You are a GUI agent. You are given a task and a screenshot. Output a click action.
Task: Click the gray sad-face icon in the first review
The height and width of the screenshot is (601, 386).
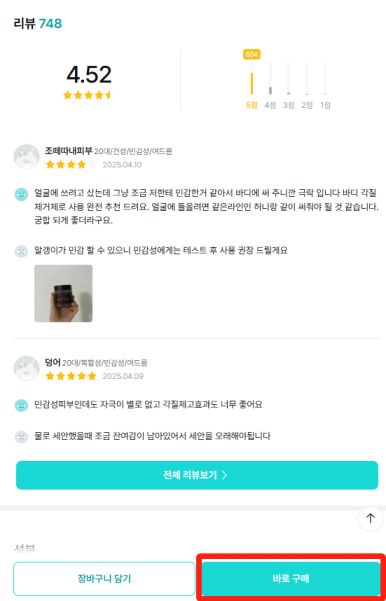21,251
